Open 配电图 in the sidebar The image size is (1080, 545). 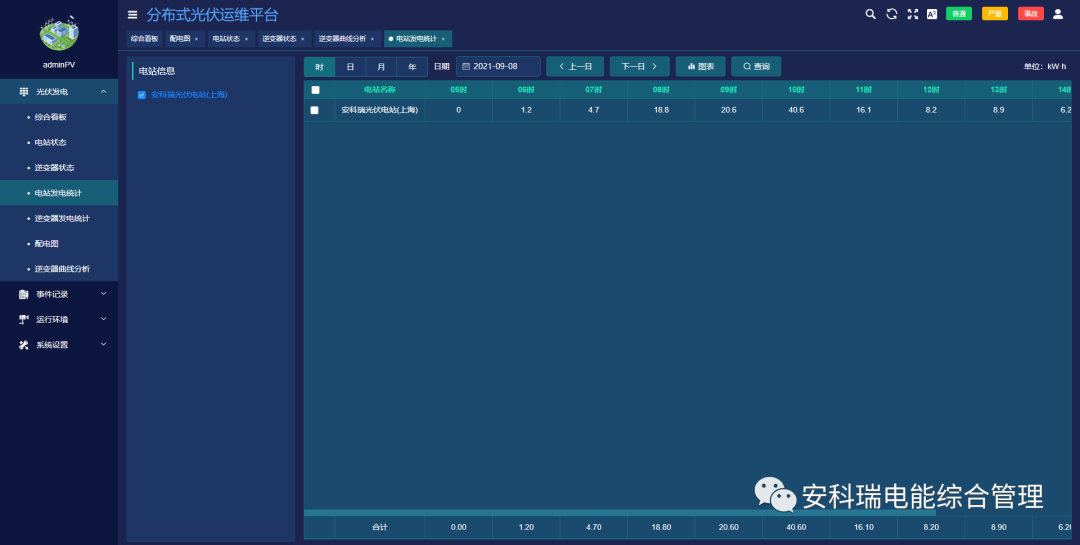[x=59, y=243]
